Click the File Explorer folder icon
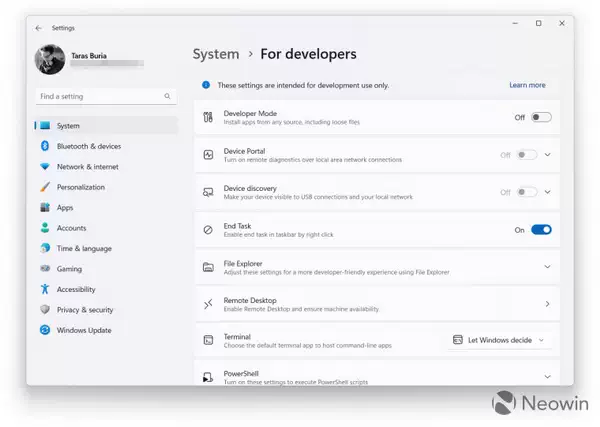 pyautogui.click(x=208, y=267)
